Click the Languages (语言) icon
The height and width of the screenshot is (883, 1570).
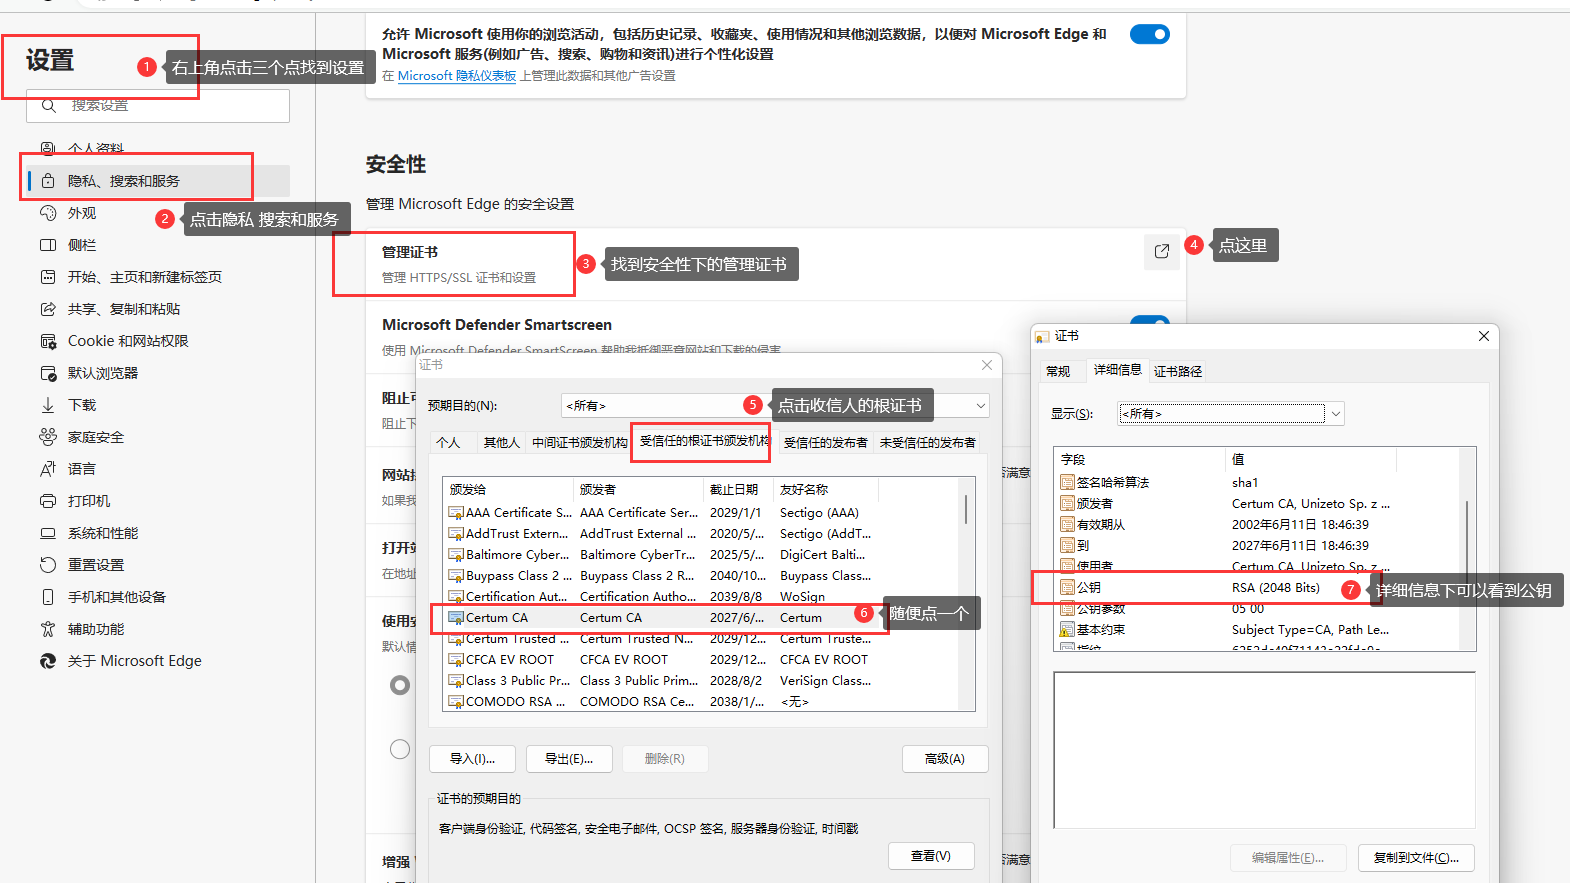point(48,469)
